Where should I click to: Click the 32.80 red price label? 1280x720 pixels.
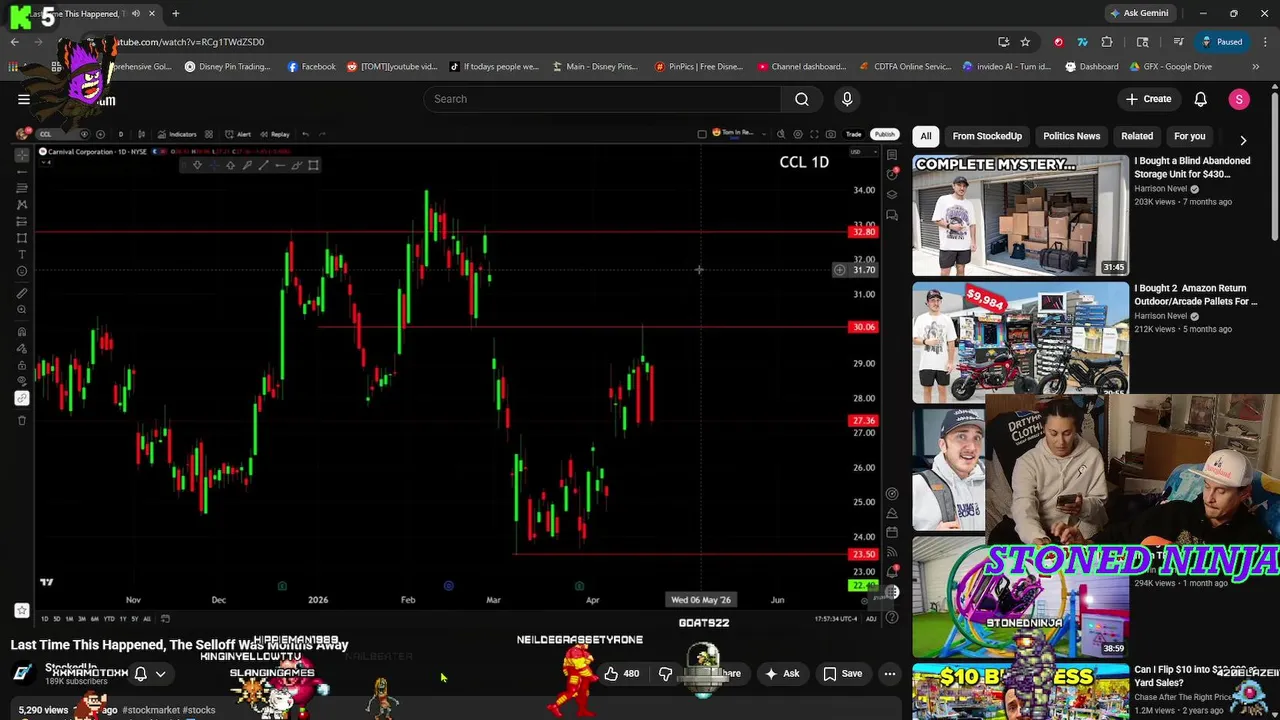point(863,232)
